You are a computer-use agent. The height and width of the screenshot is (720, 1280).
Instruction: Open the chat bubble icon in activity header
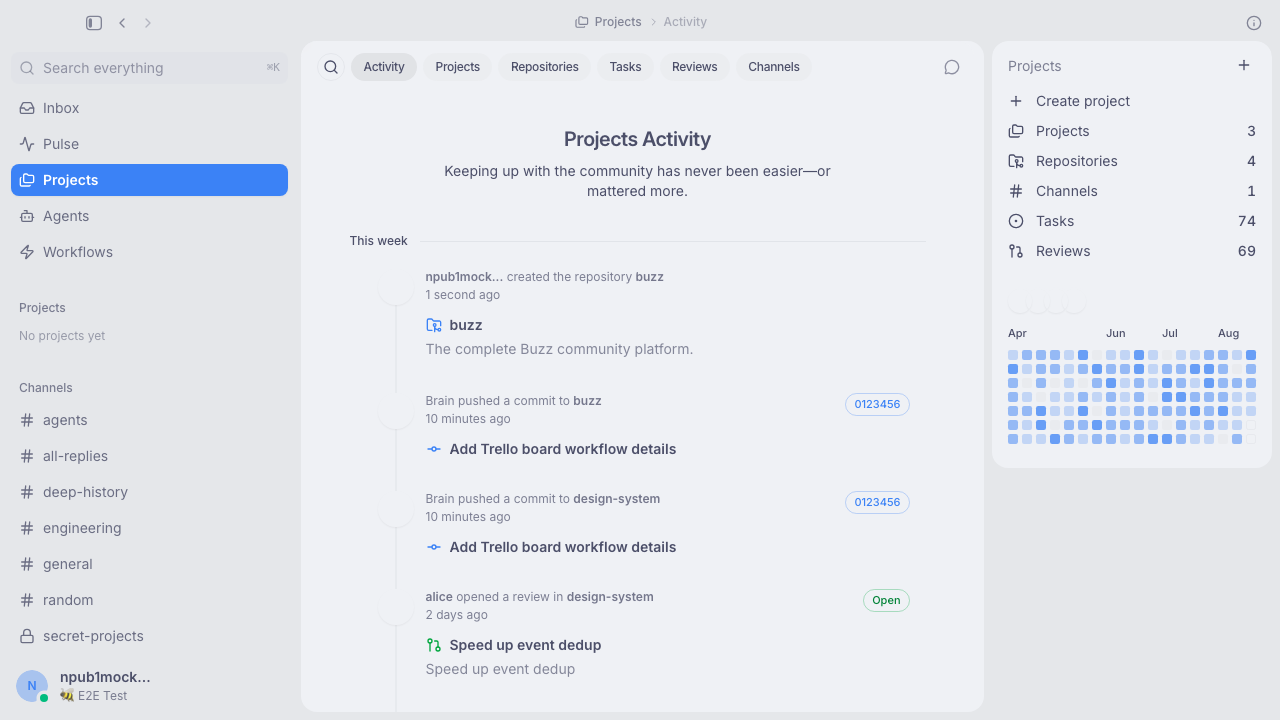point(952,67)
